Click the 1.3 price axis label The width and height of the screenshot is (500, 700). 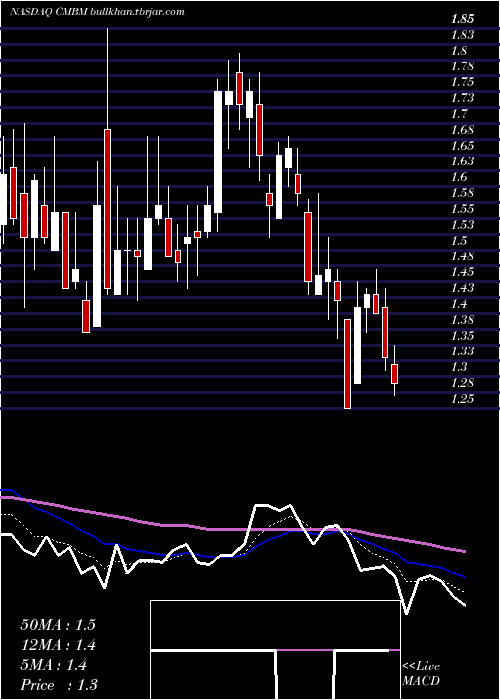click(459, 367)
